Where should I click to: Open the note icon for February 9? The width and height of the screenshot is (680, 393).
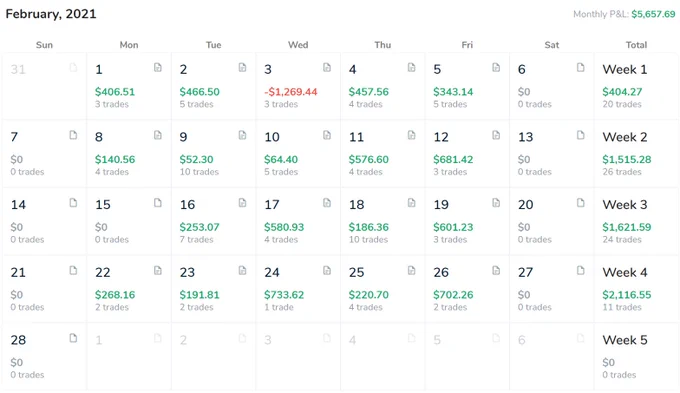pos(242,135)
